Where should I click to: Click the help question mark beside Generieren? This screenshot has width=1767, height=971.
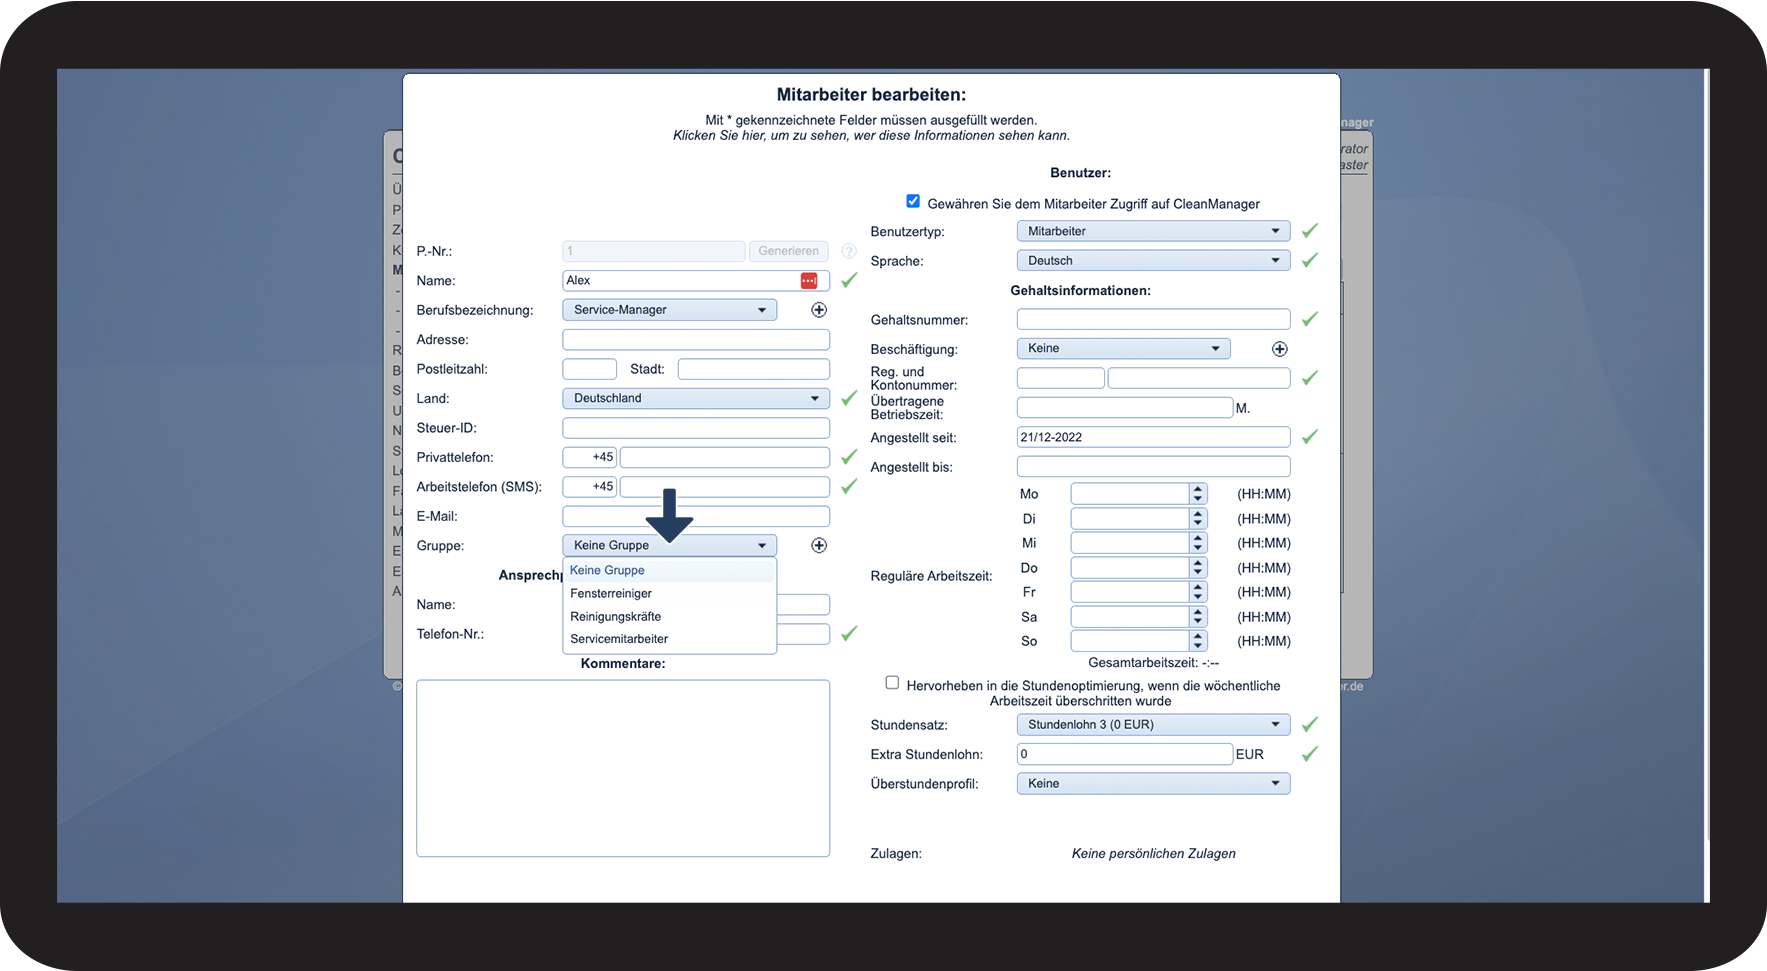click(849, 251)
